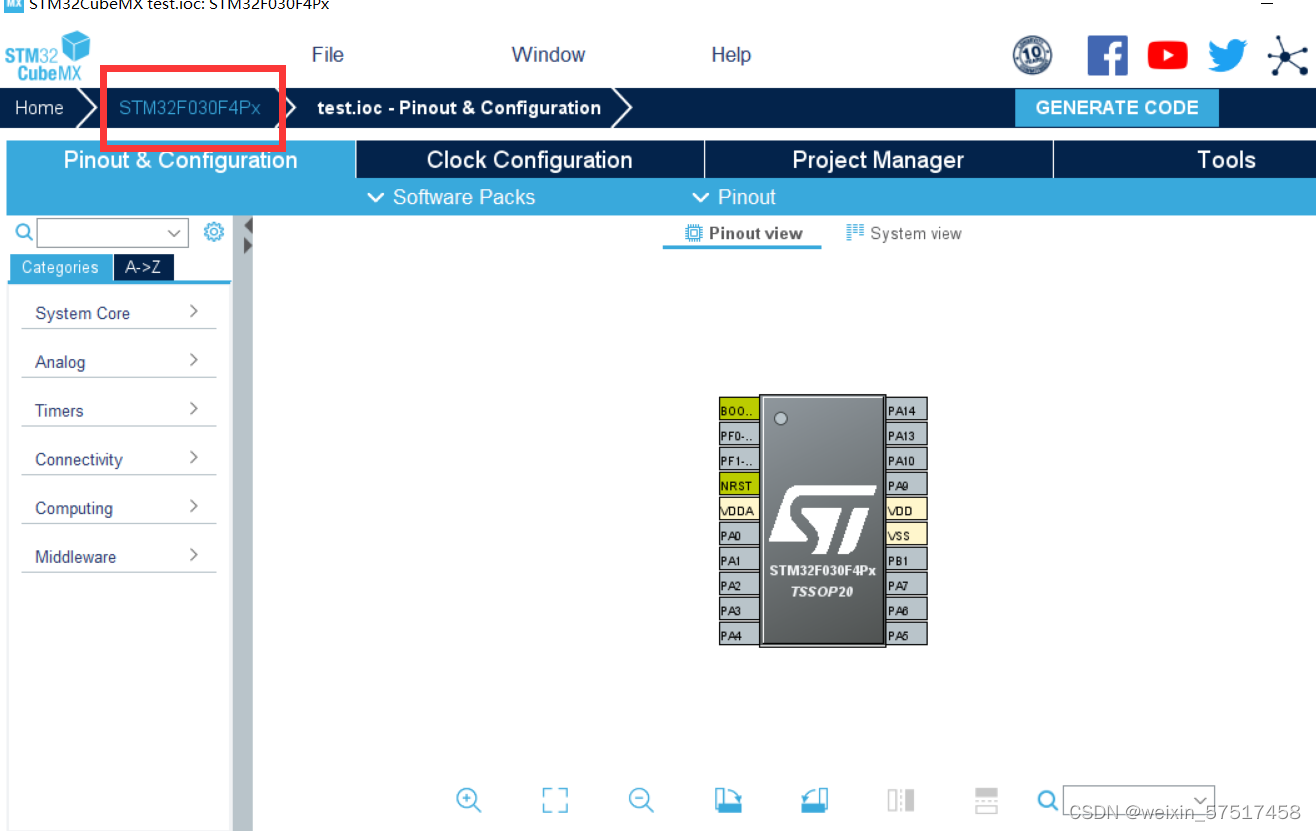Select the VSS pin on the chip
This screenshot has height=831, width=1316.
point(907,534)
